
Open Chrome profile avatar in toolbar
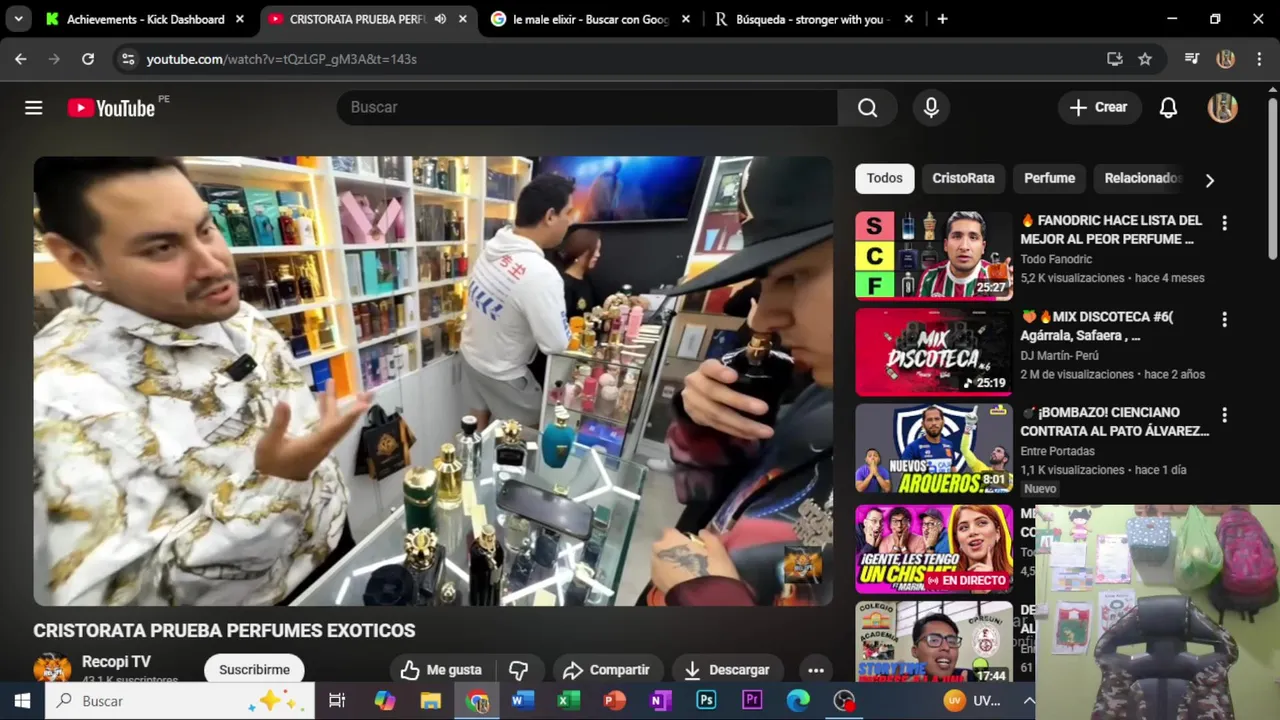click(x=1225, y=59)
